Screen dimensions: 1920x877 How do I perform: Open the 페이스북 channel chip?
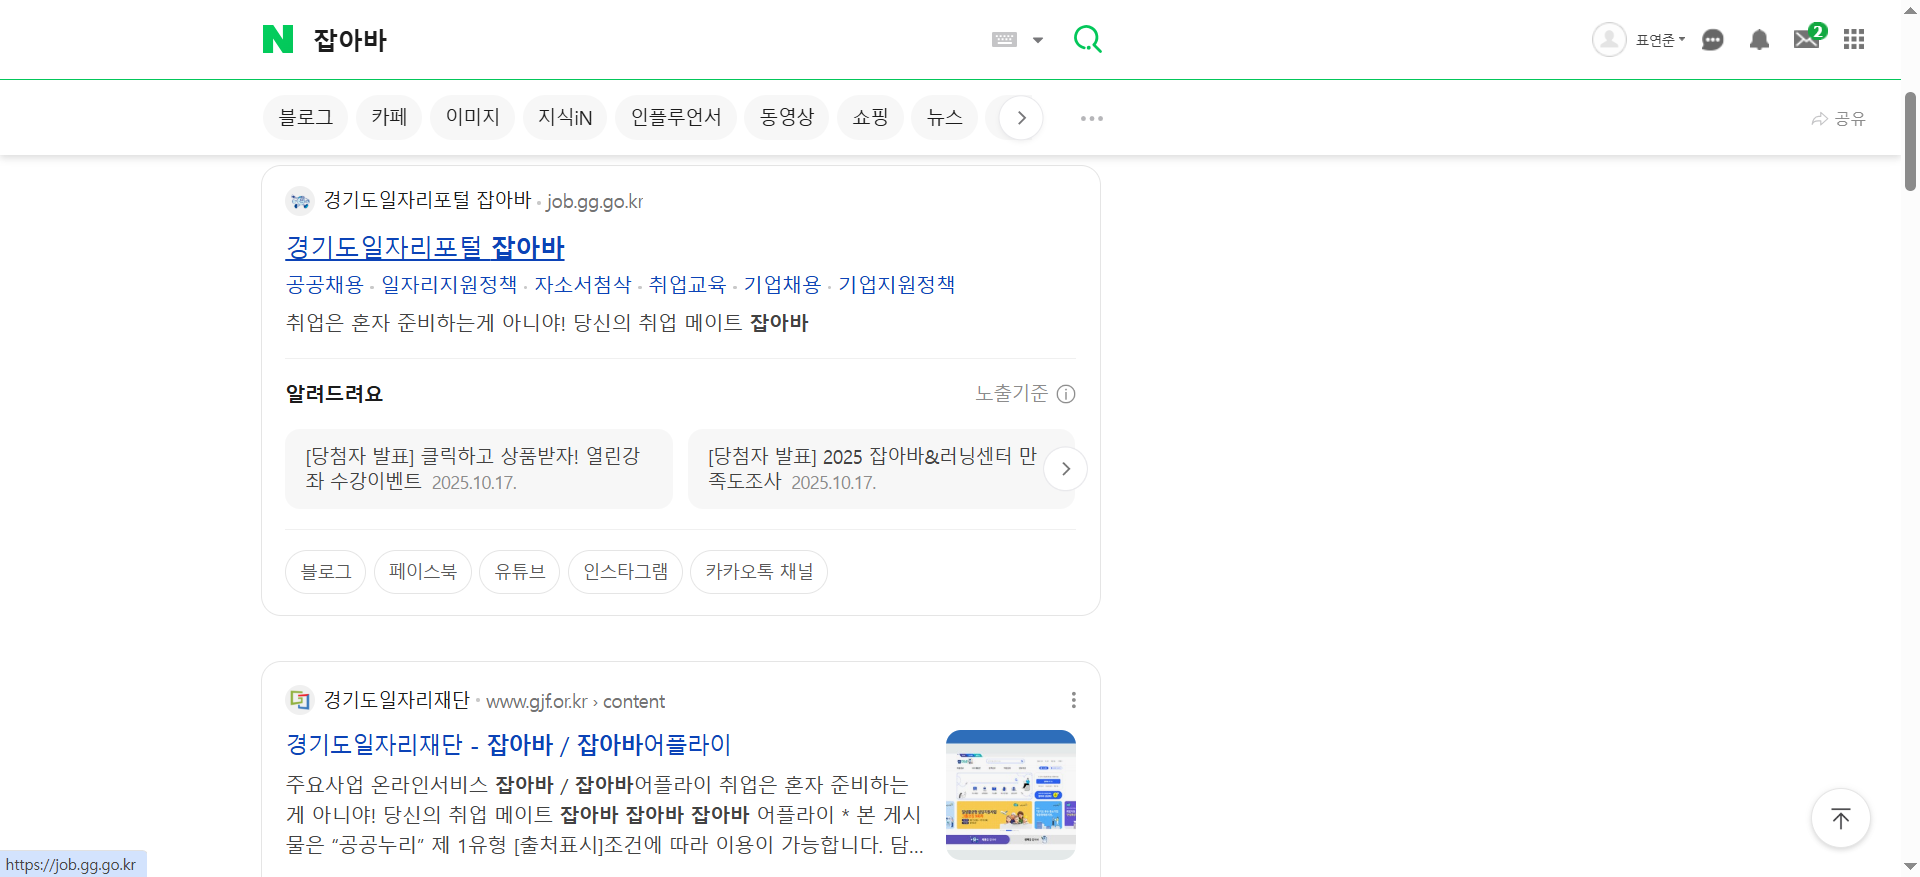coord(423,572)
